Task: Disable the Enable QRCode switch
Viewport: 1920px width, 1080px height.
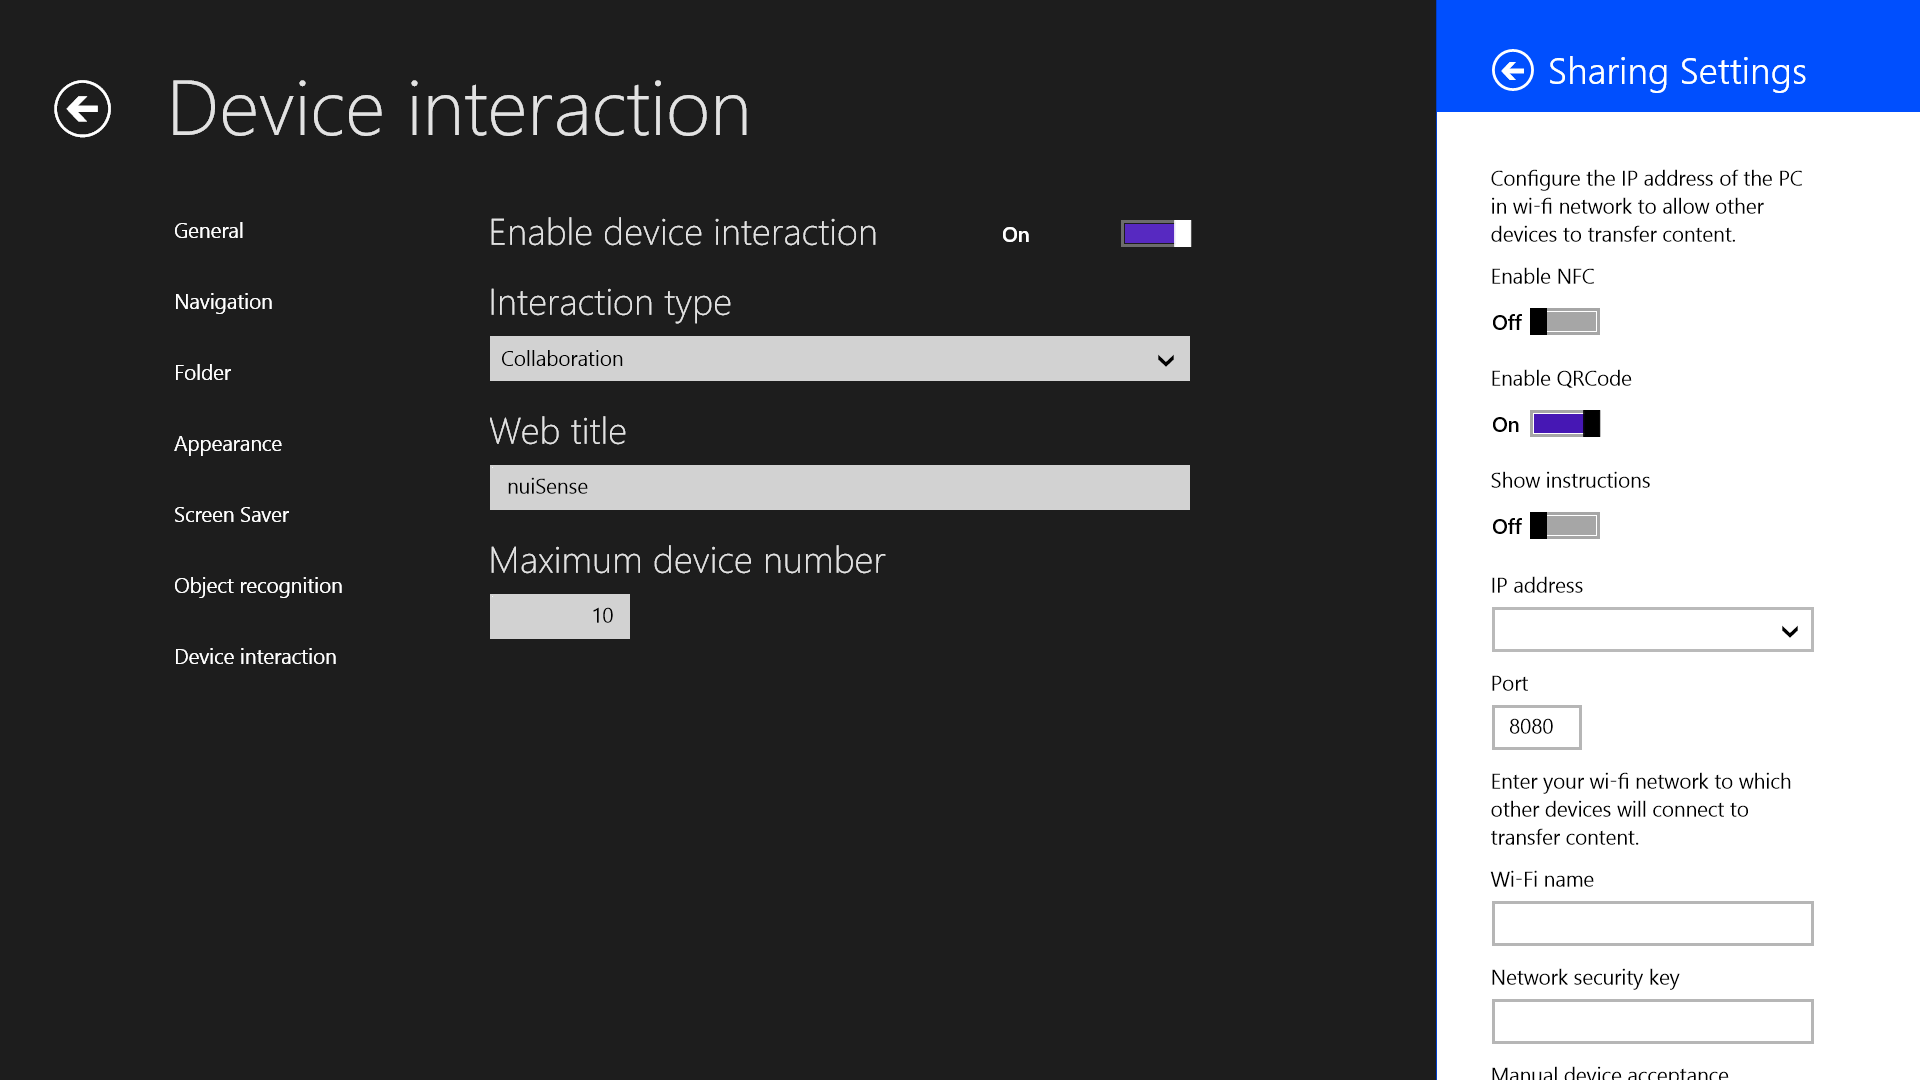Action: [1564, 424]
